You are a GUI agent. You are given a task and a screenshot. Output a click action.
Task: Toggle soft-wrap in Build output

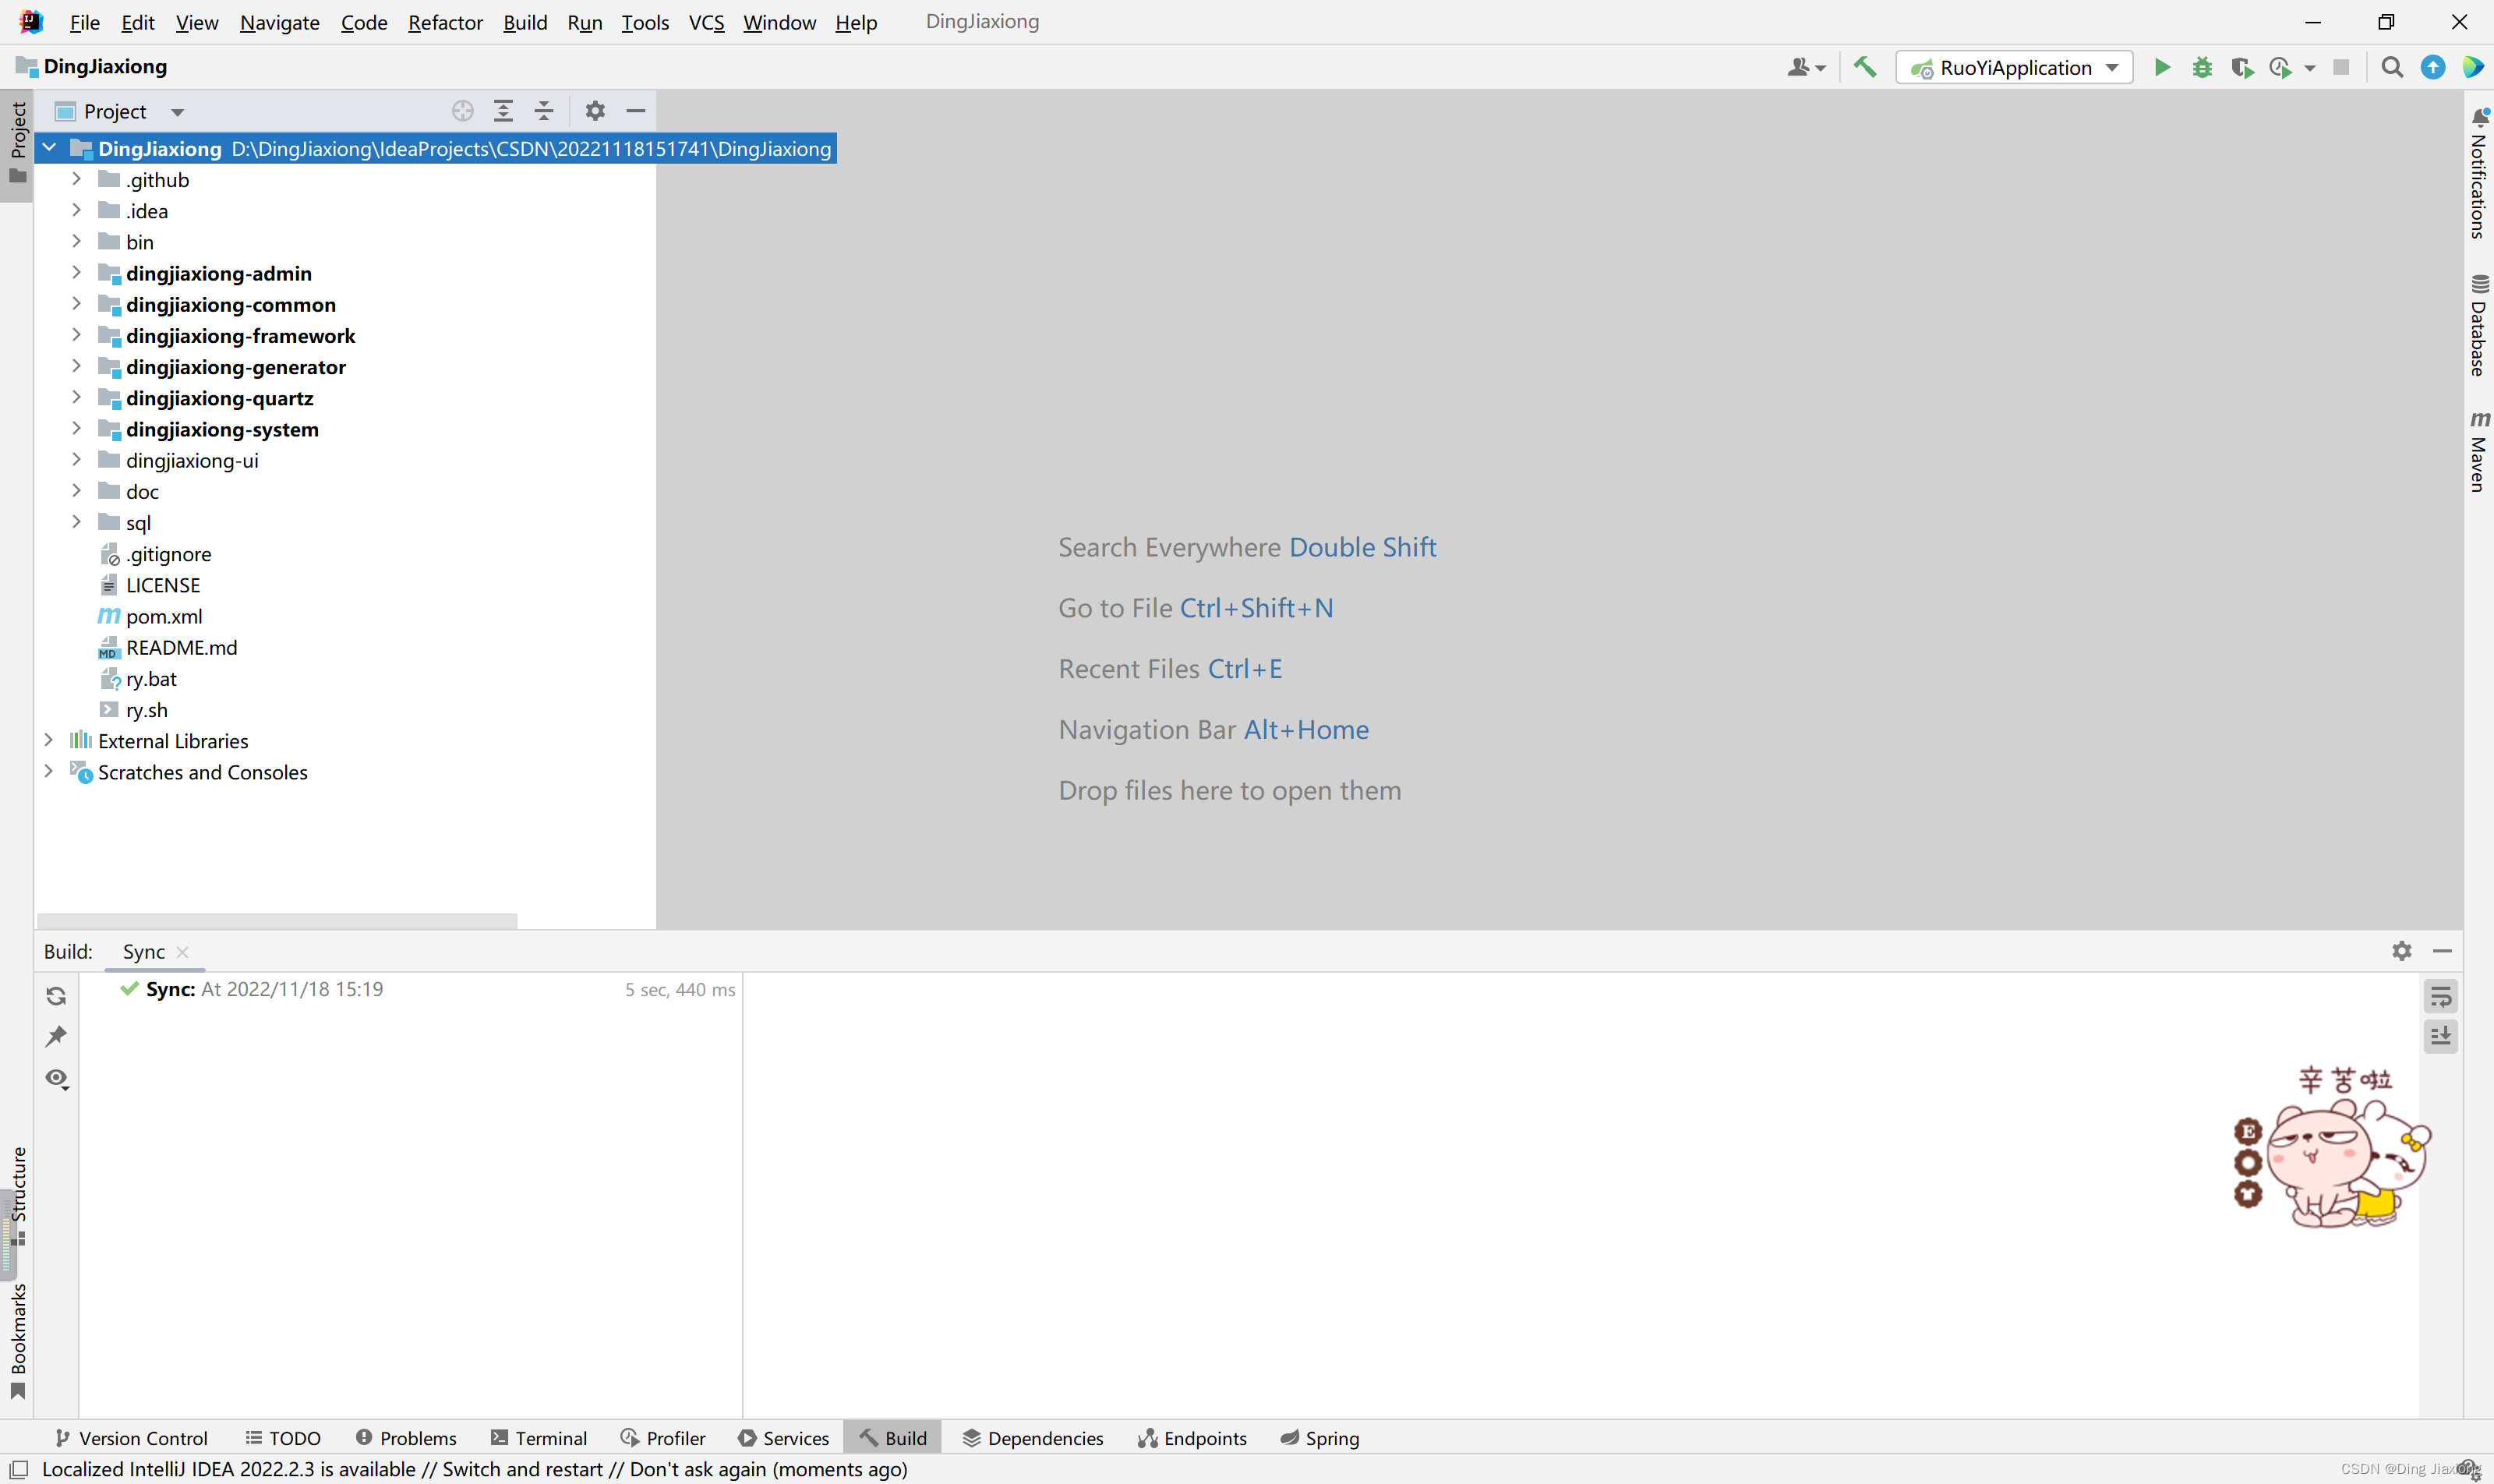pos(2441,996)
